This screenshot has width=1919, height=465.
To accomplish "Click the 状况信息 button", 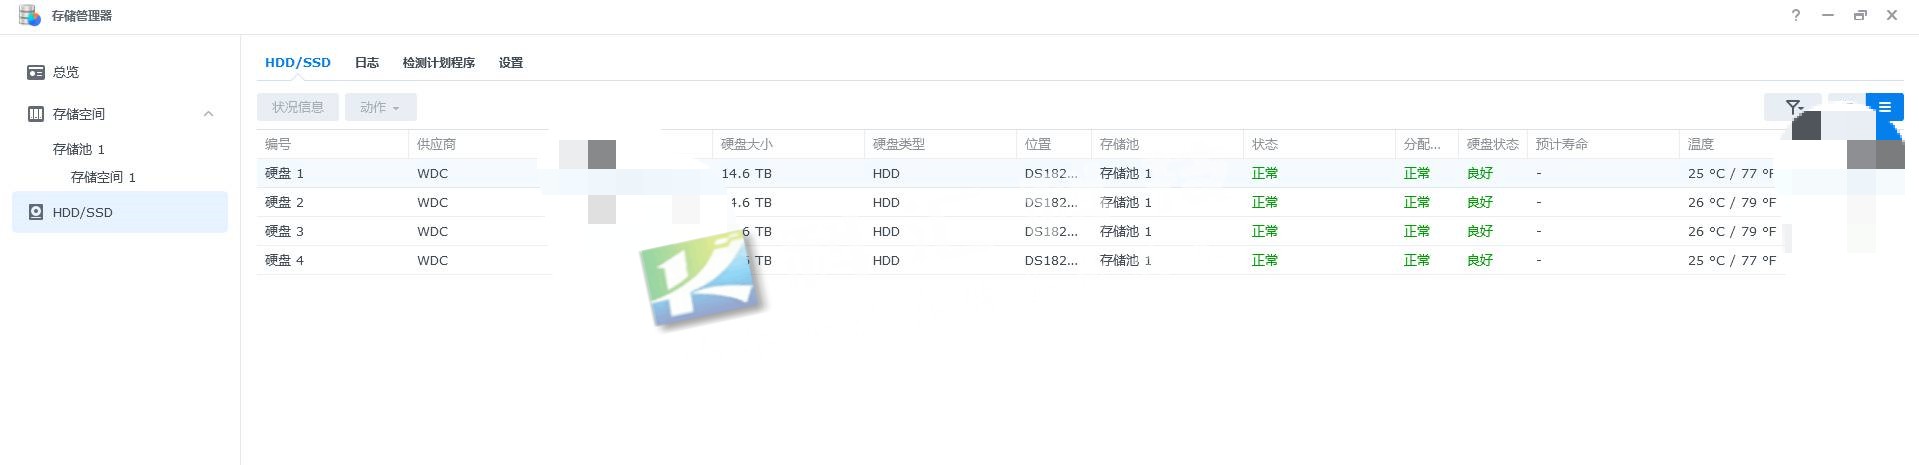I will (298, 107).
